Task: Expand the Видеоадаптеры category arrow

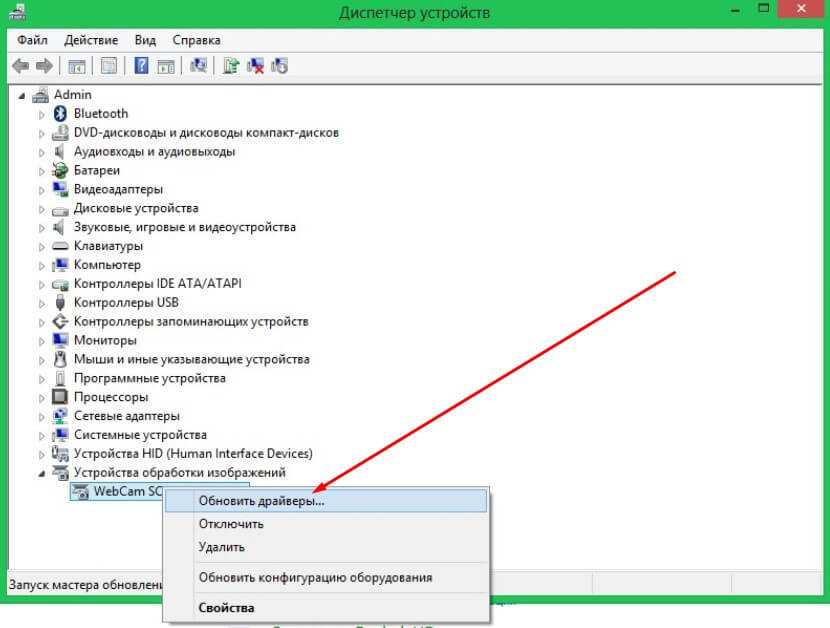Action: click(41, 190)
